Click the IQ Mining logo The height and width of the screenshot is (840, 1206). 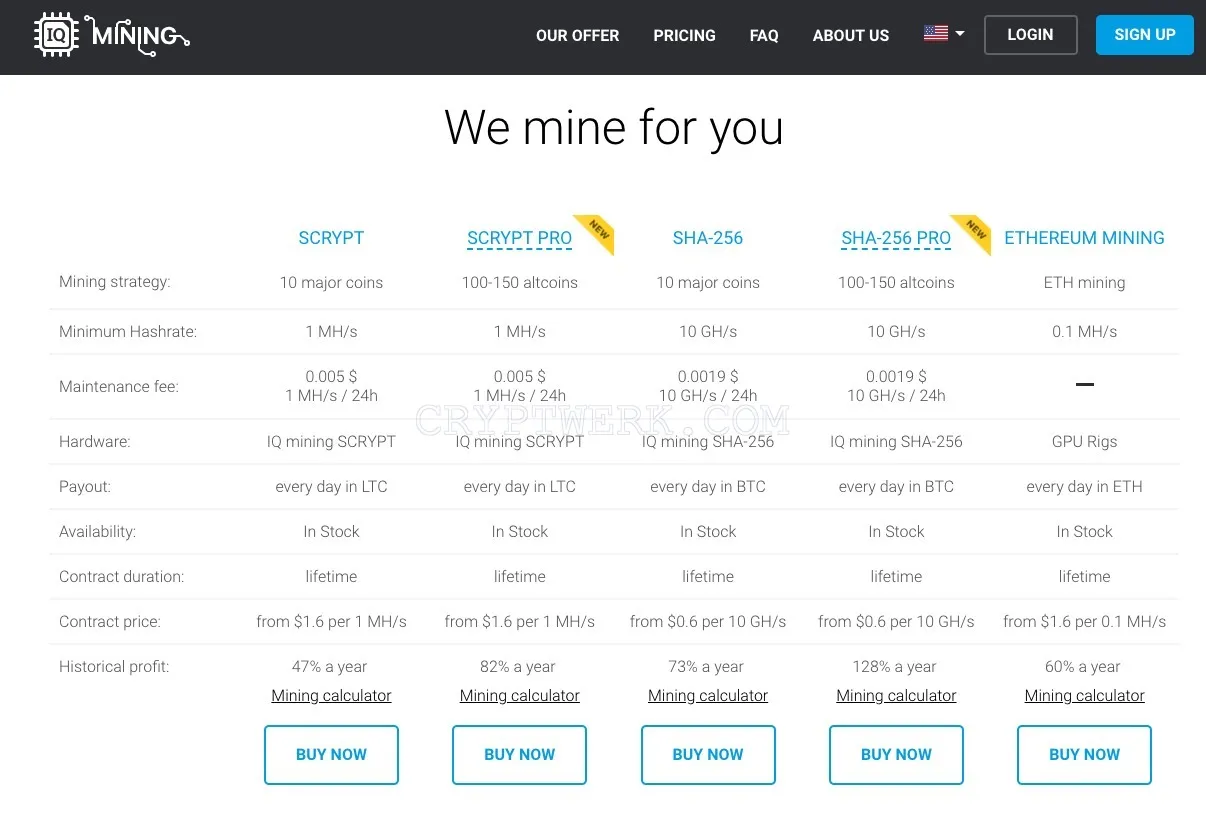pyautogui.click(x=111, y=35)
